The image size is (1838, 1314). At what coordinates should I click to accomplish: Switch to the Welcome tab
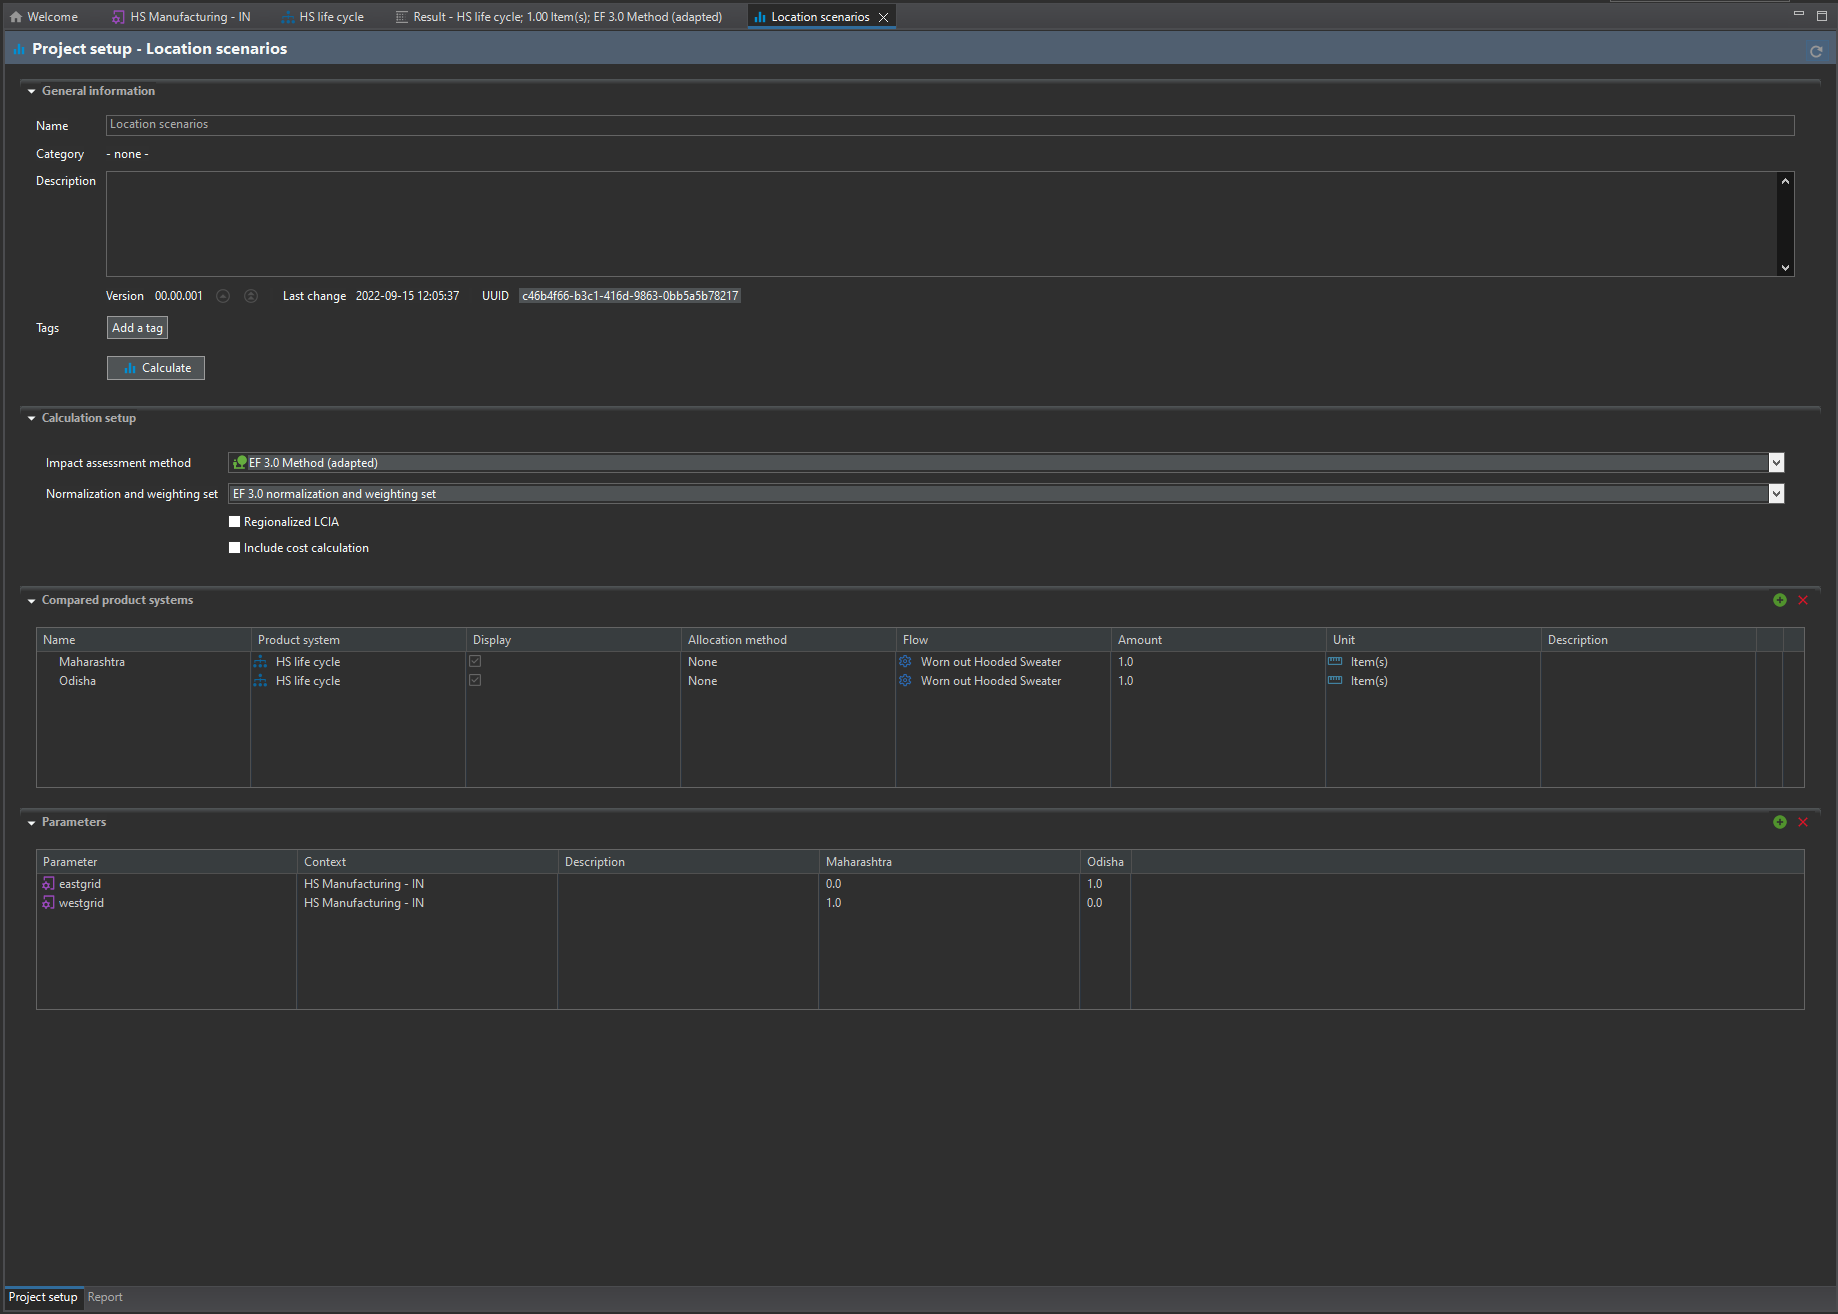click(x=44, y=17)
